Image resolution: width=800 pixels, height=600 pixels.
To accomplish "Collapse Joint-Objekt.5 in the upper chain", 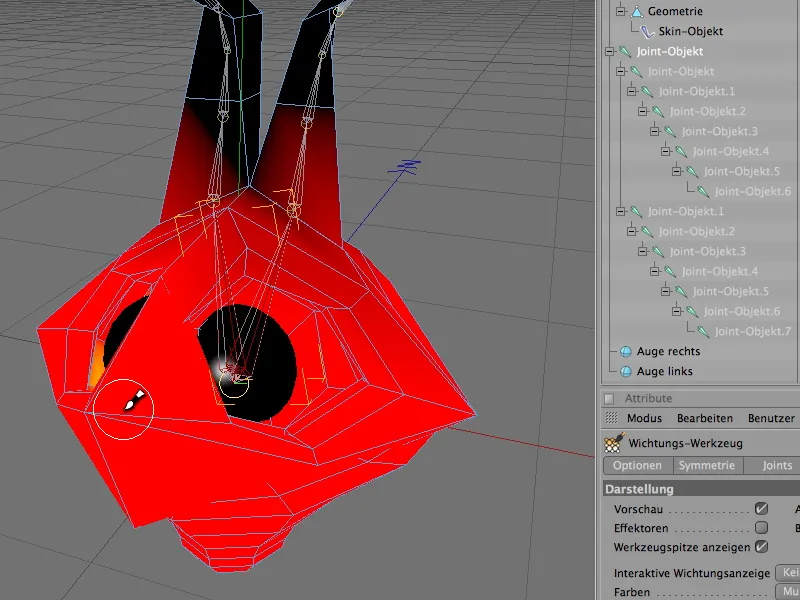I will [677, 171].
